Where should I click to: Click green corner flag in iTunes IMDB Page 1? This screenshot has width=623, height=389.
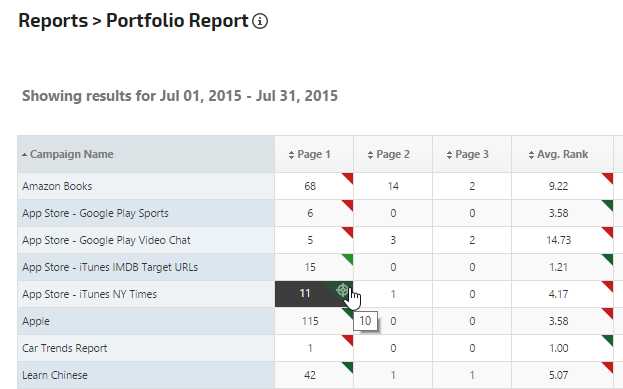click(x=348, y=259)
